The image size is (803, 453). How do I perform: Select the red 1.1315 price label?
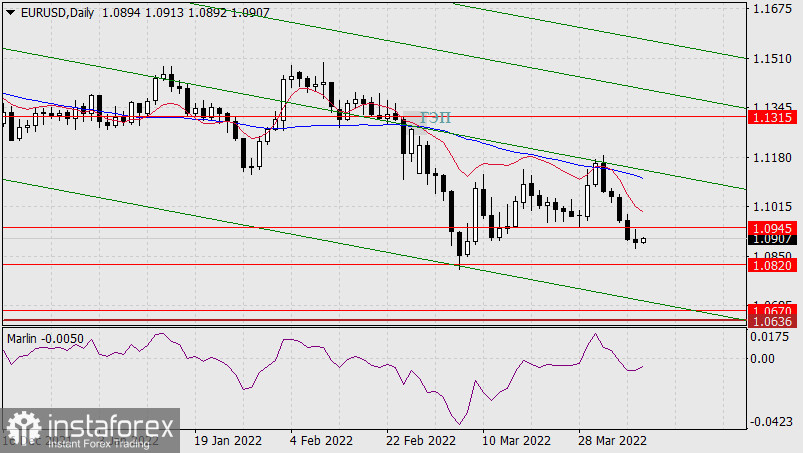pyautogui.click(x=773, y=117)
